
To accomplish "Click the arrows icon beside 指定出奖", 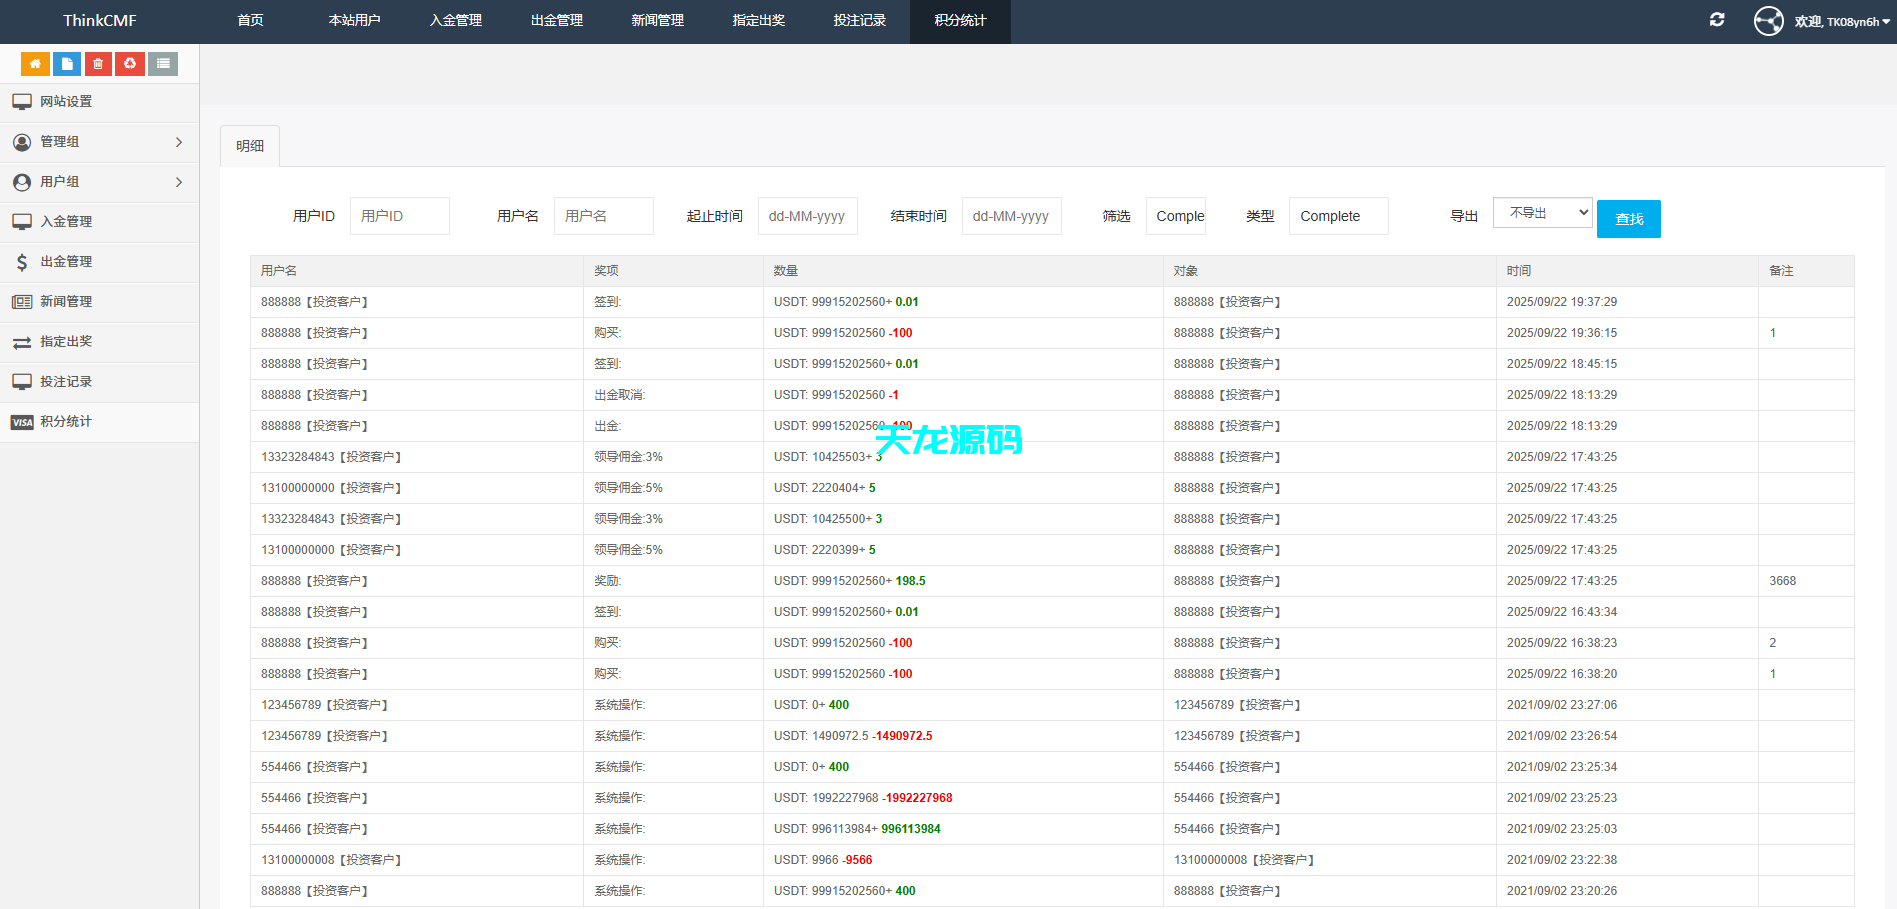I will pos(22,342).
